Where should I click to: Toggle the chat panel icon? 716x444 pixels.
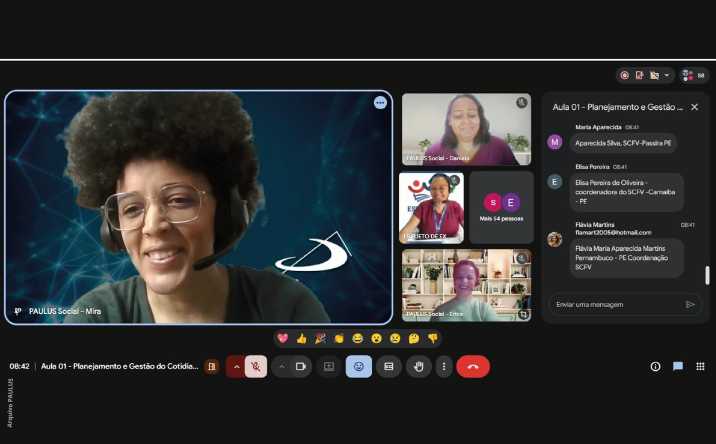click(678, 367)
